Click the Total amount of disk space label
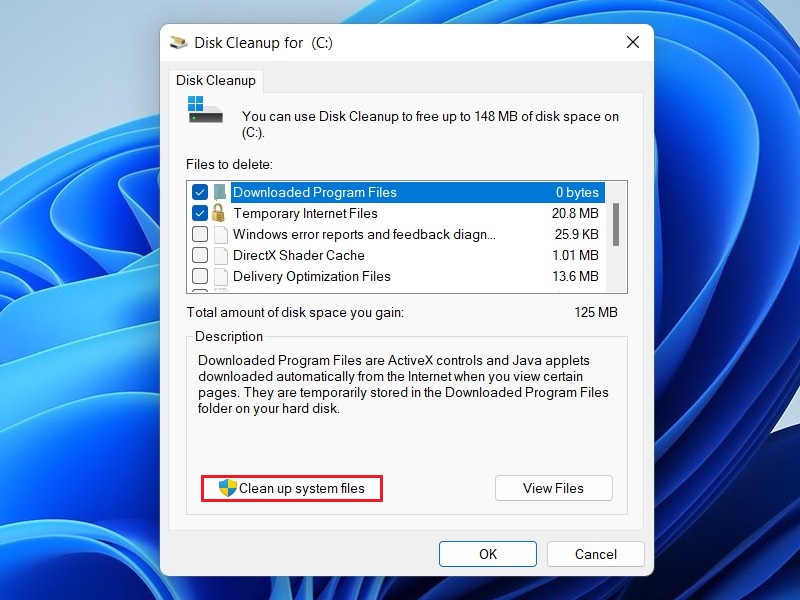This screenshot has height=600, width=800. point(295,312)
